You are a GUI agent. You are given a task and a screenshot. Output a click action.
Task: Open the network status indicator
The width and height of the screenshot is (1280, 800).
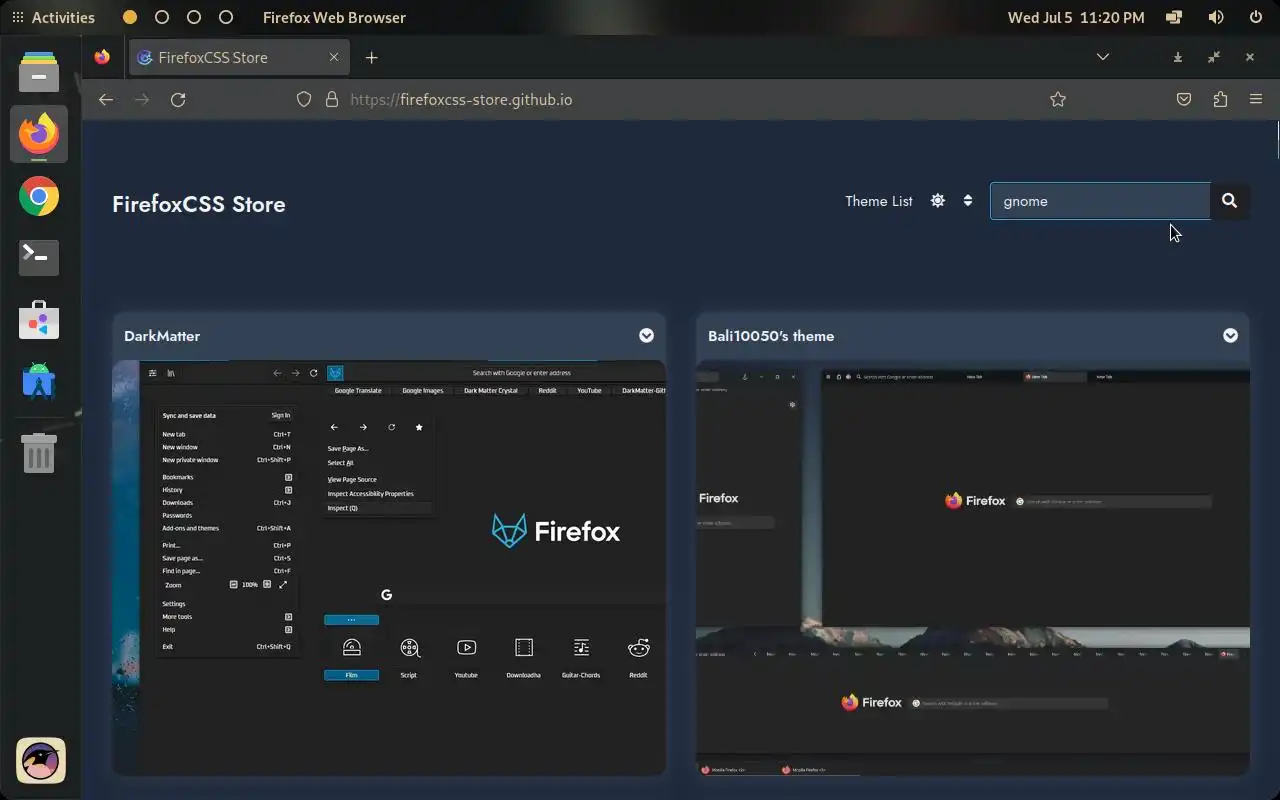1174,17
